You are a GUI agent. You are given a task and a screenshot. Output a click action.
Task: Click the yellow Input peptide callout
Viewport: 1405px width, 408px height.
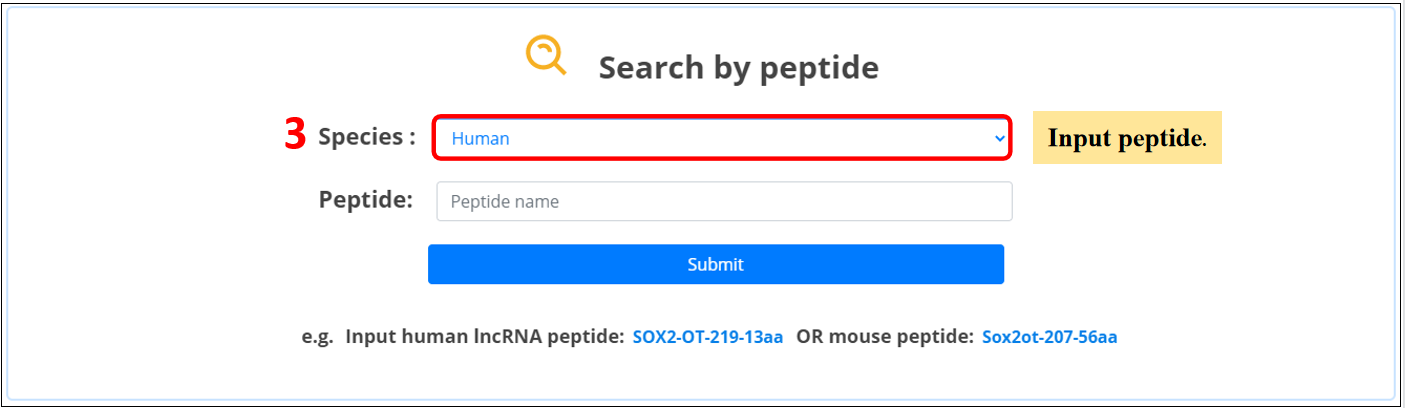1127,138
